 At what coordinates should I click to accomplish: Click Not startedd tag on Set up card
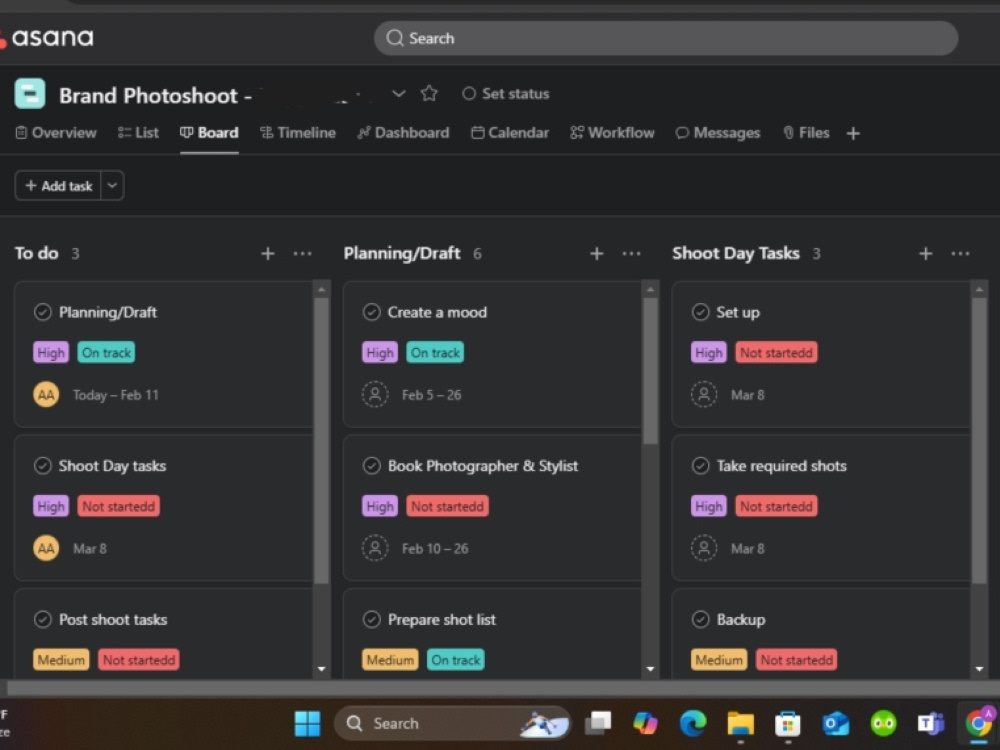click(x=776, y=353)
